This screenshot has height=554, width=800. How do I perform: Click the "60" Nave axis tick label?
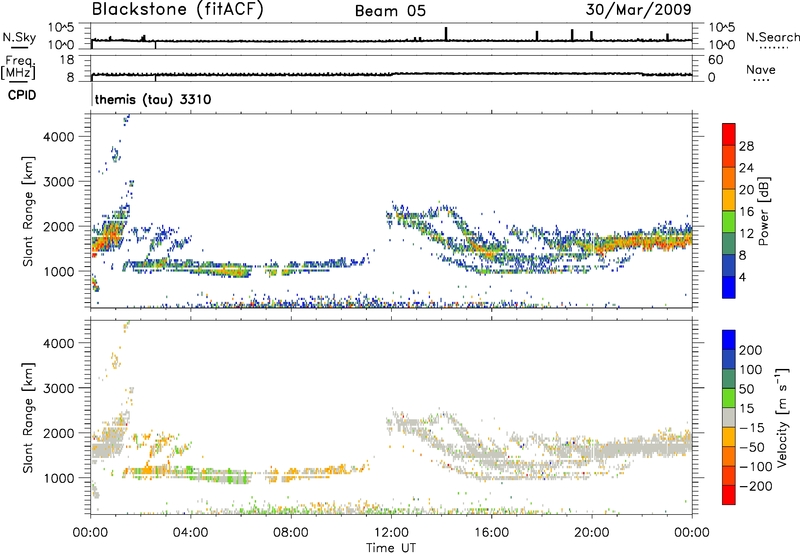pyautogui.click(x=715, y=60)
